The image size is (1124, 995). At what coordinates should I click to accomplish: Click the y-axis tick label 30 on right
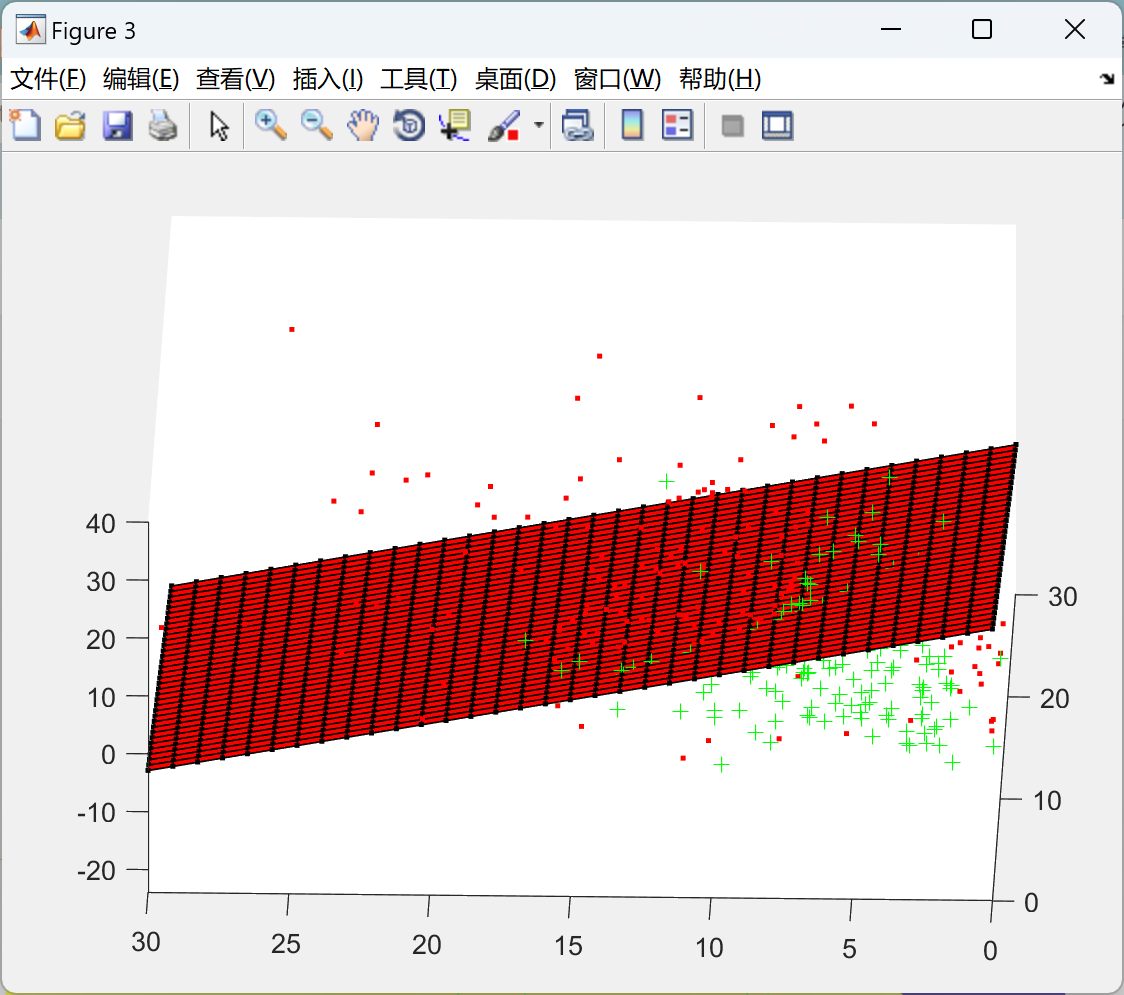1062,596
